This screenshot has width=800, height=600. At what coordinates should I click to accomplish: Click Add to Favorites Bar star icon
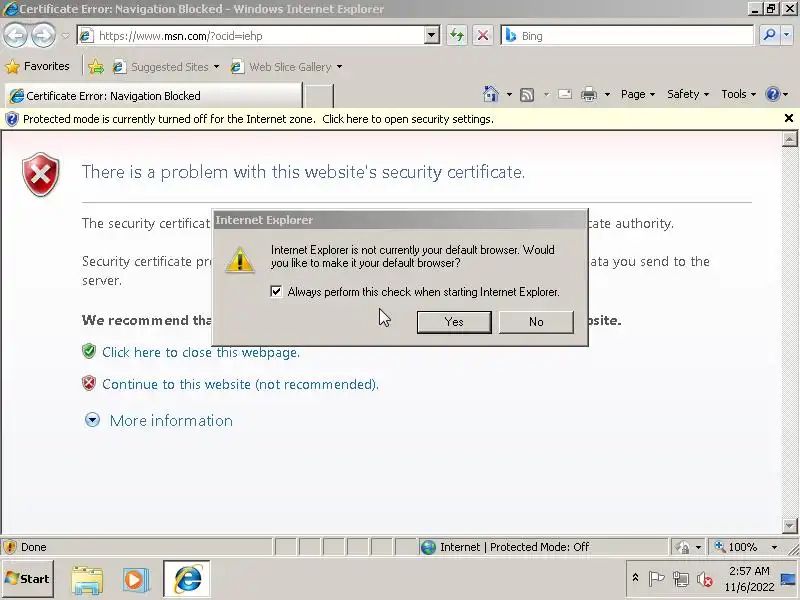click(x=95, y=67)
